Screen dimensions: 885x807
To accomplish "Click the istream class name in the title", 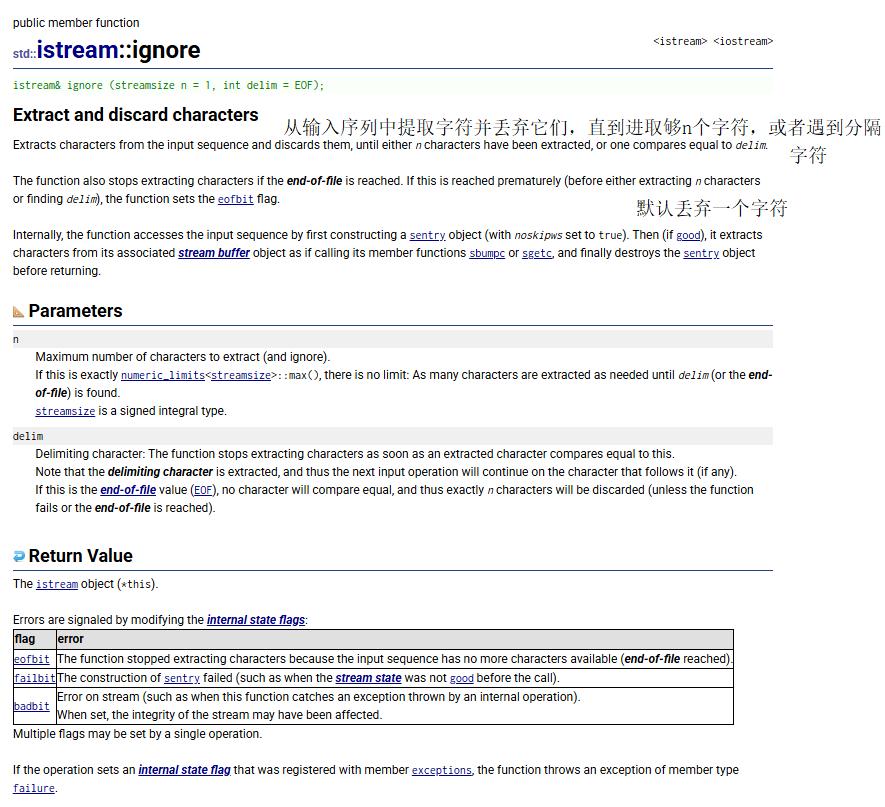I will click(78, 50).
